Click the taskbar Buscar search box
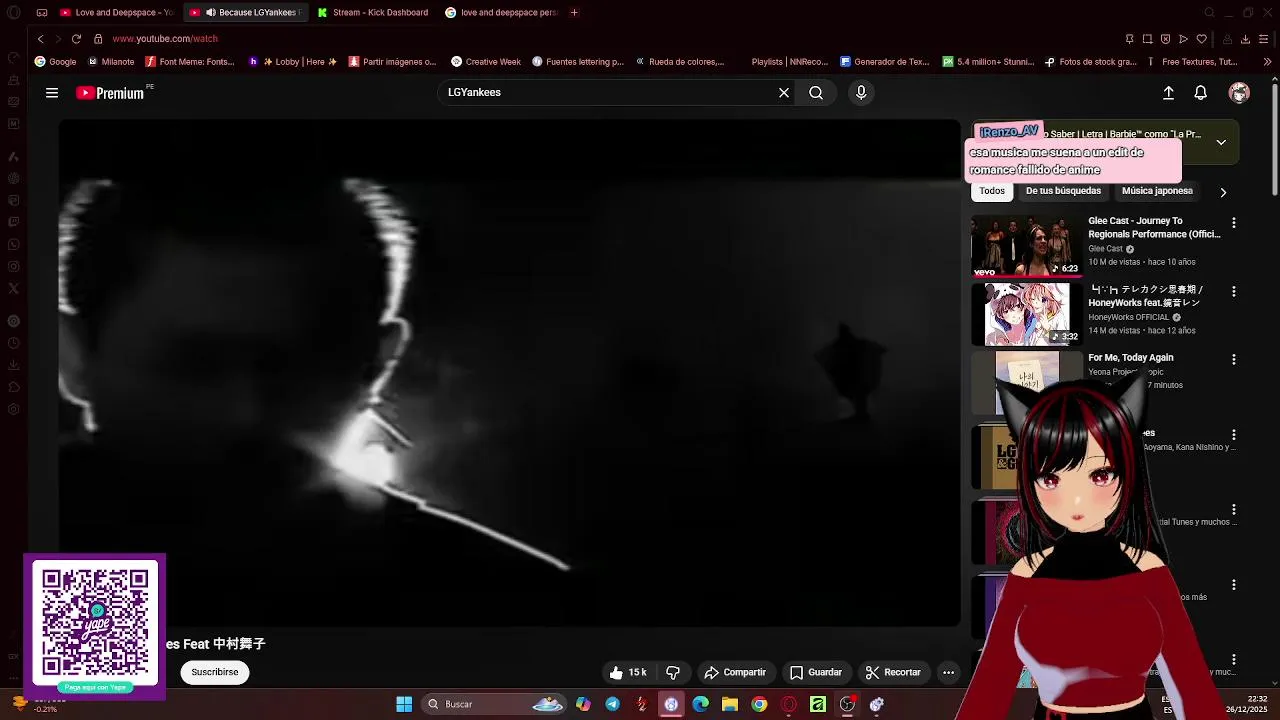 point(495,704)
